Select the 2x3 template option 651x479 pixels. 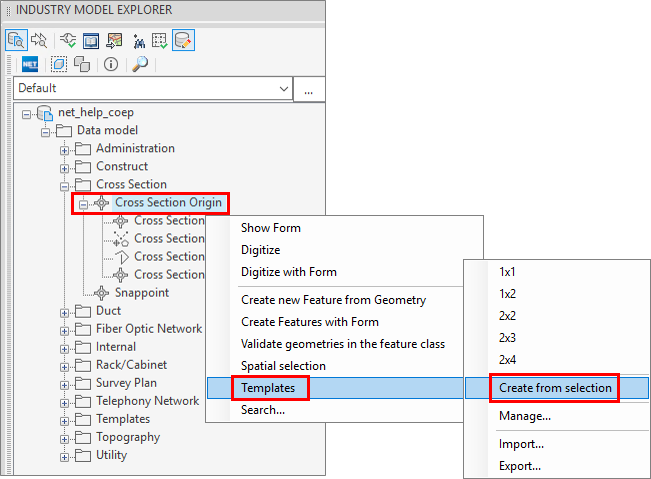pyautogui.click(x=507, y=338)
